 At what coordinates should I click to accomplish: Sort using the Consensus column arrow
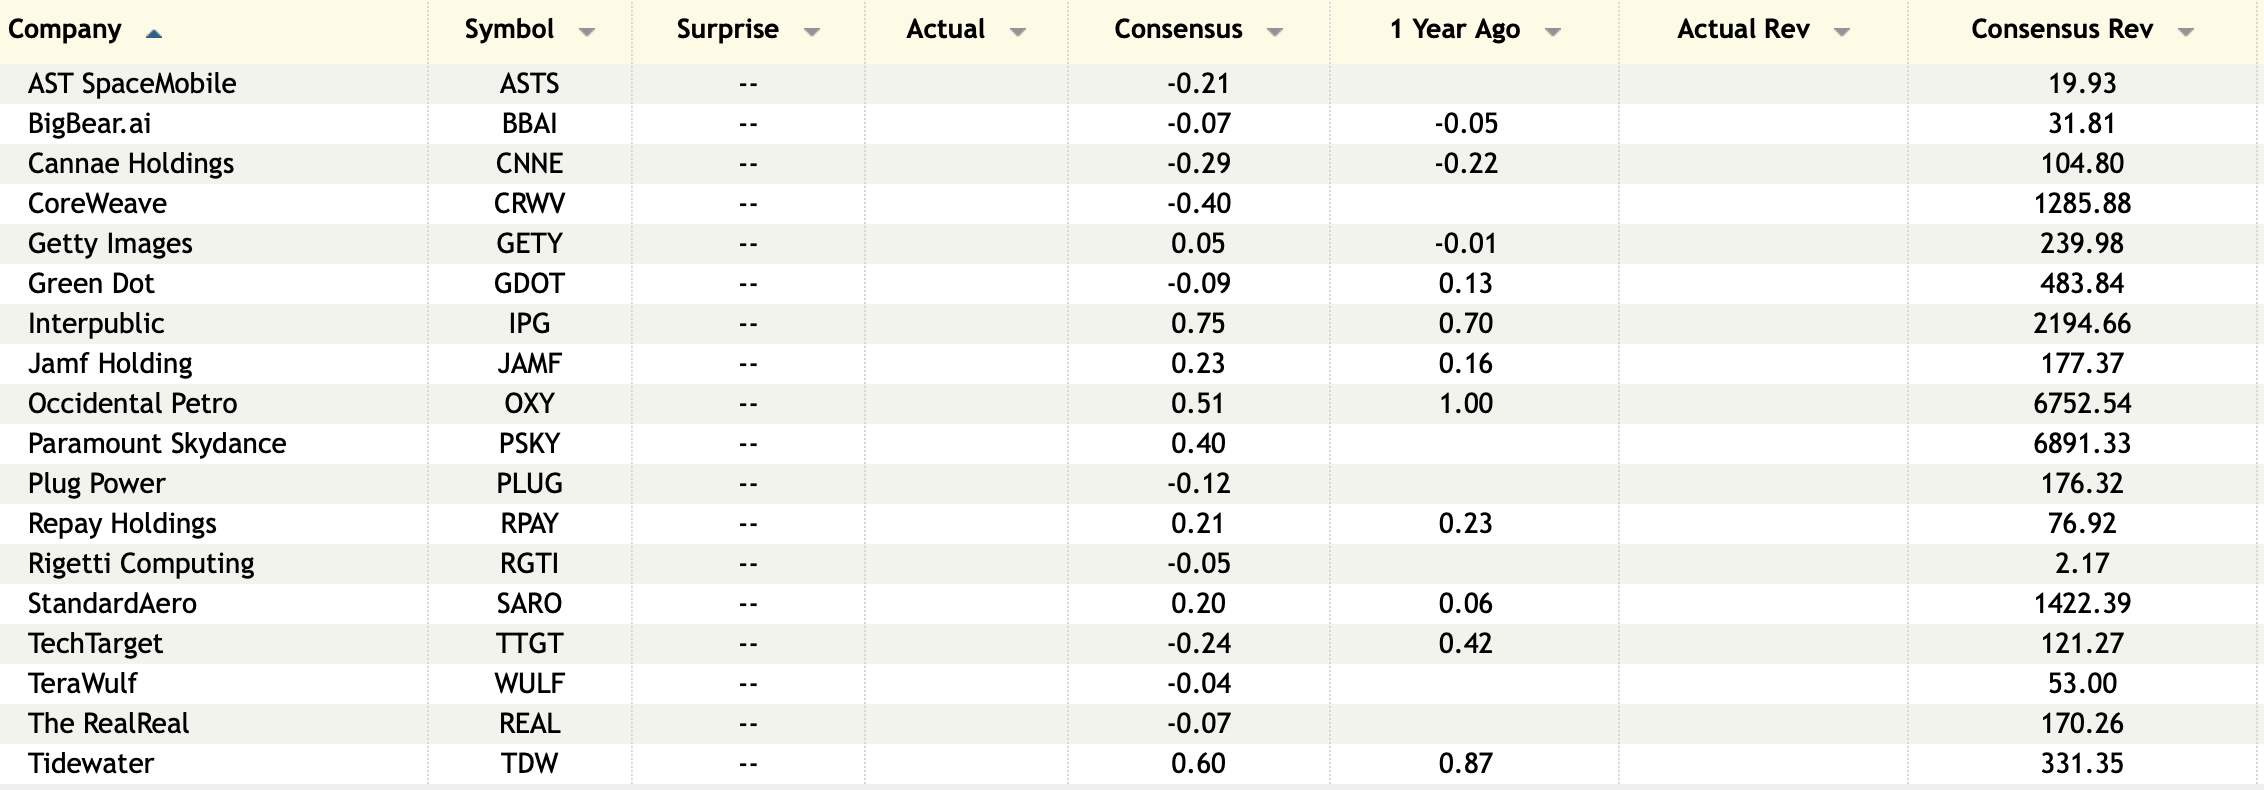pyautogui.click(x=1275, y=33)
